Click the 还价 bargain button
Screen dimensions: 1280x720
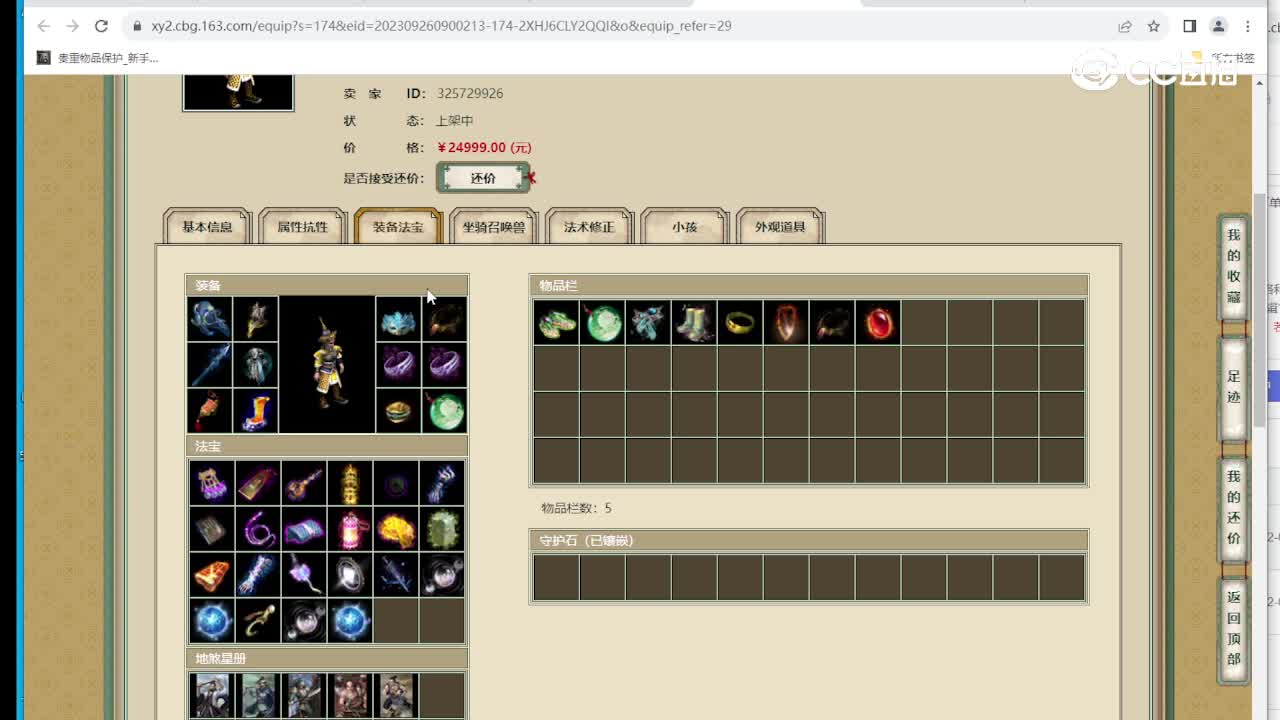click(x=483, y=178)
